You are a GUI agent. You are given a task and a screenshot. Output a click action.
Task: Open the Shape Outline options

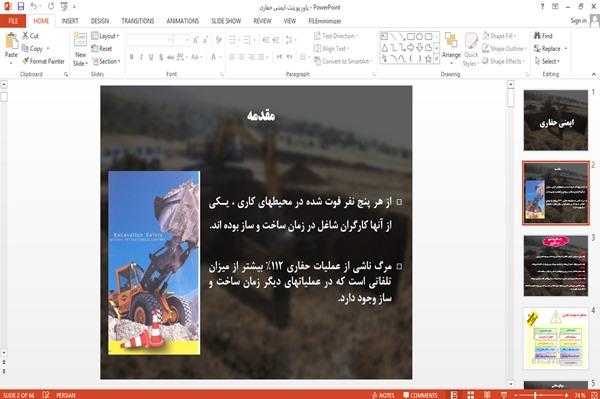tap(504, 49)
